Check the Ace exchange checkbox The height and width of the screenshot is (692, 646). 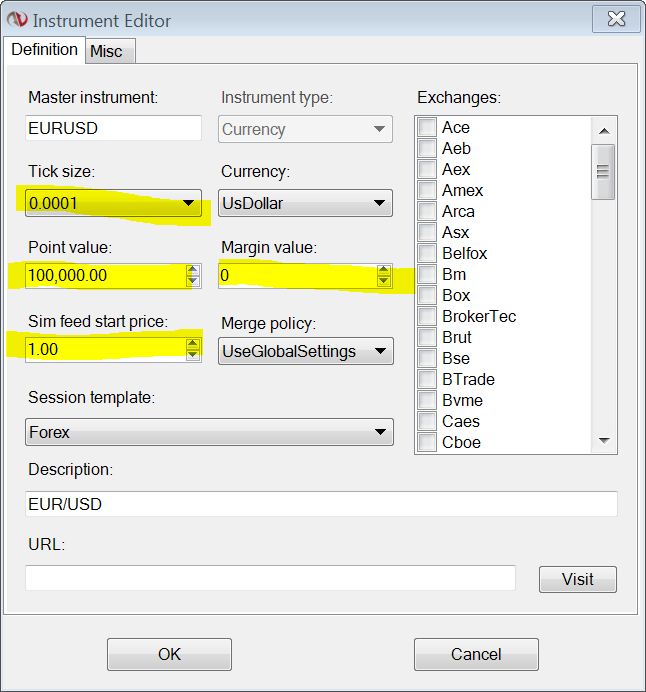click(427, 128)
